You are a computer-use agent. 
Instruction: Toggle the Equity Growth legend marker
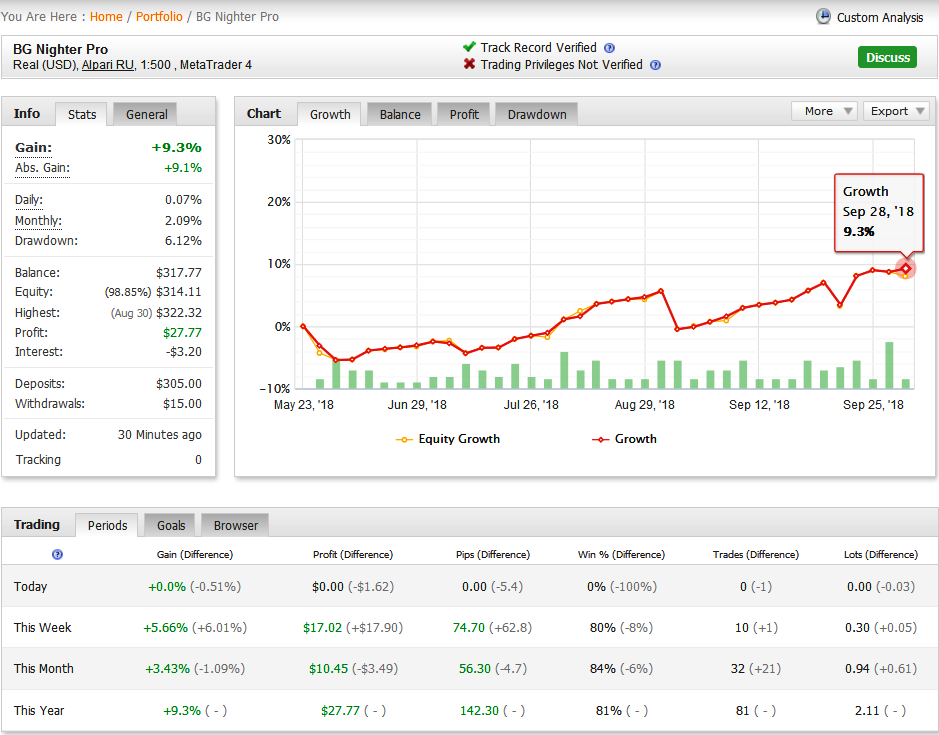coord(404,440)
